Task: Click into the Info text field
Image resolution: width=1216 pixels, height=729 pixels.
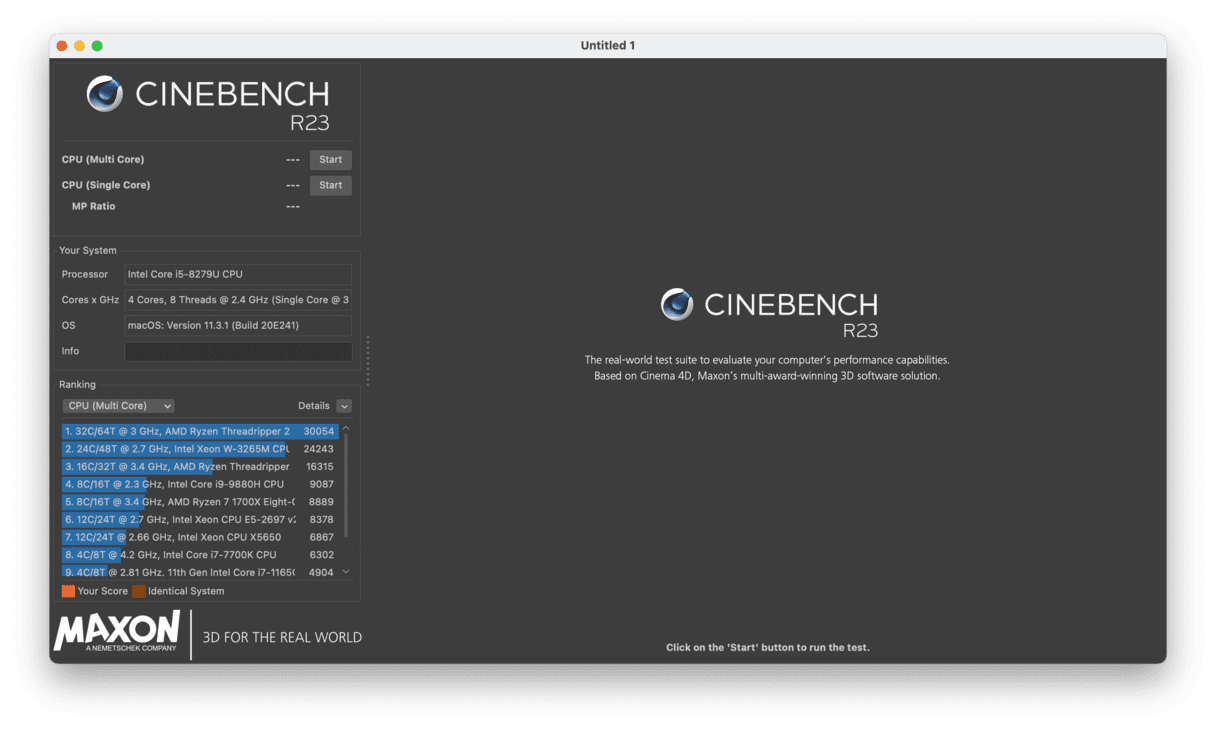Action: coord(238,351)
